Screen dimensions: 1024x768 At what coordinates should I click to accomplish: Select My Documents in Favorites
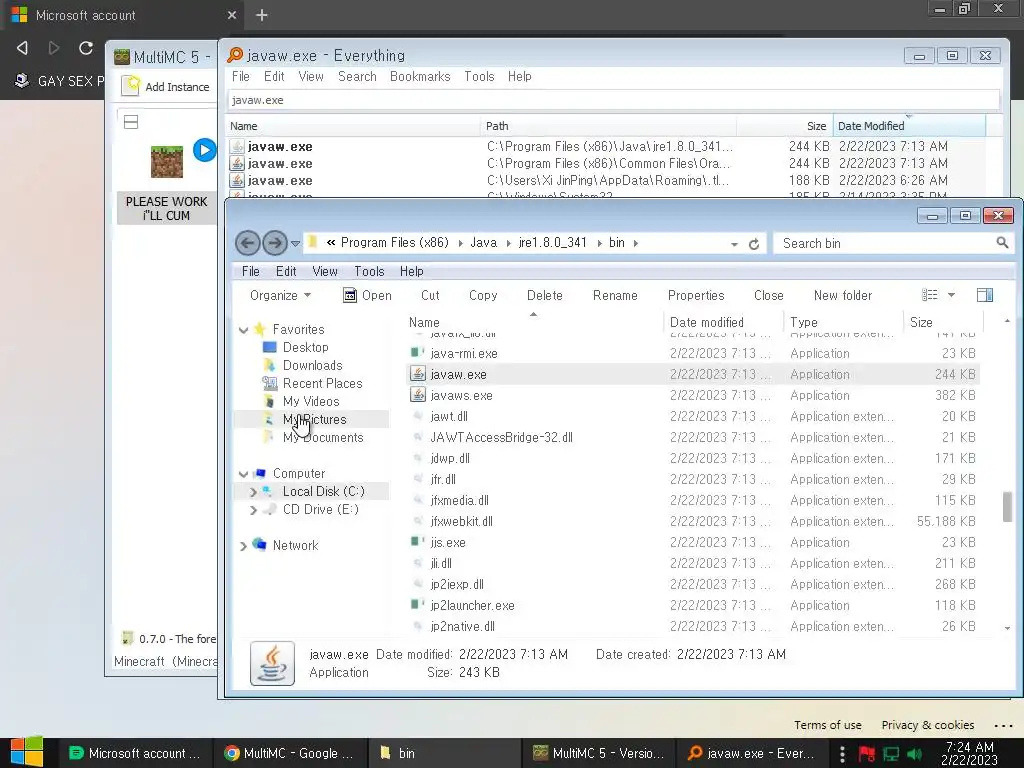tap(323, 438)
